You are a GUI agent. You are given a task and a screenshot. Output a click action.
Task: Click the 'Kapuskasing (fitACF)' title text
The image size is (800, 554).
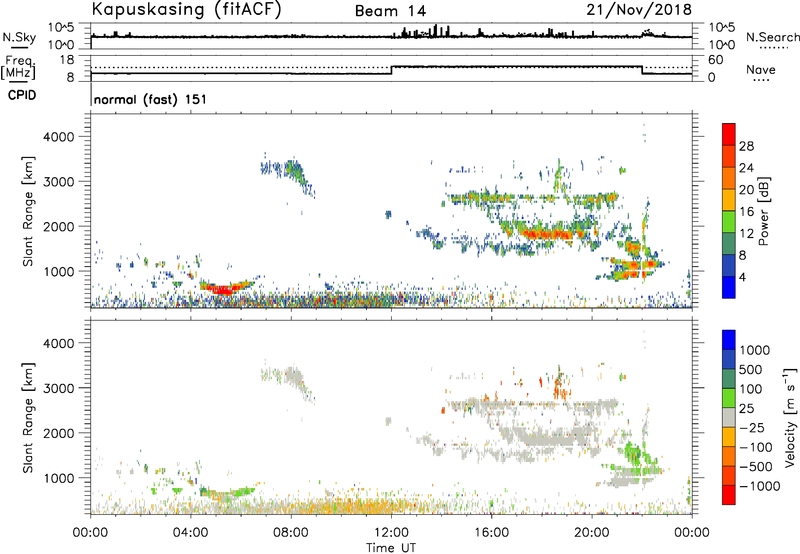[x=186, y=10]
